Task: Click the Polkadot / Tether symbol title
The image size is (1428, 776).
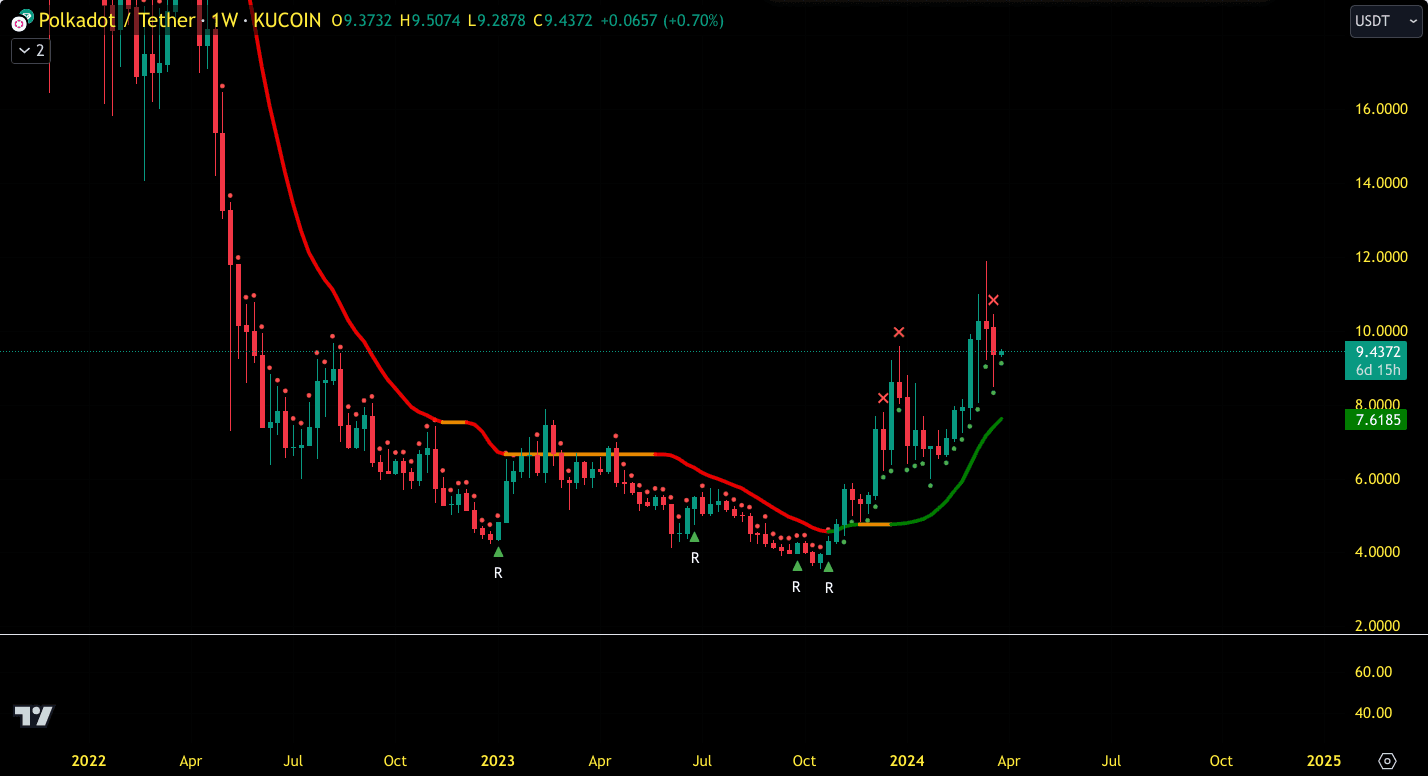Action: coord(116,20)
